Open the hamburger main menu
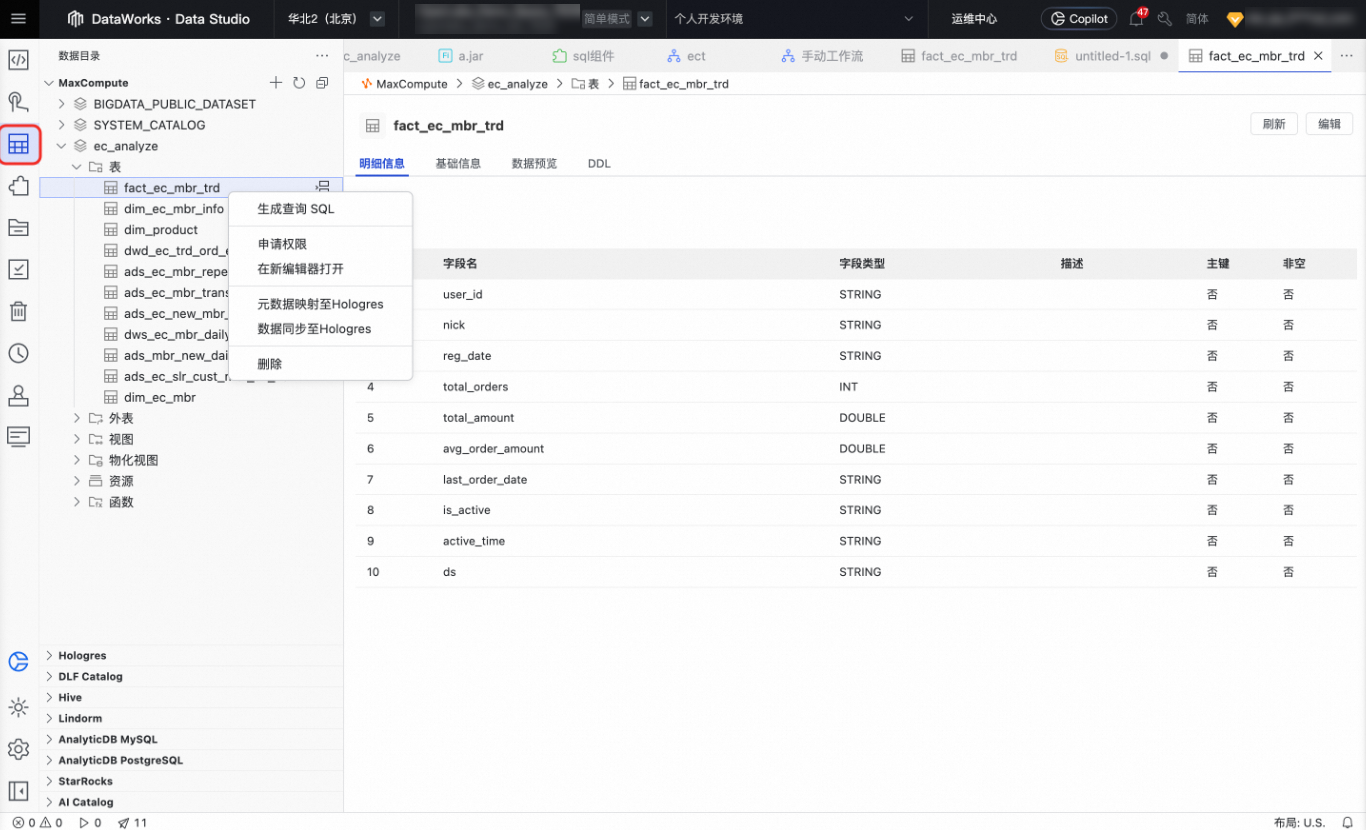 pos(18,19)
